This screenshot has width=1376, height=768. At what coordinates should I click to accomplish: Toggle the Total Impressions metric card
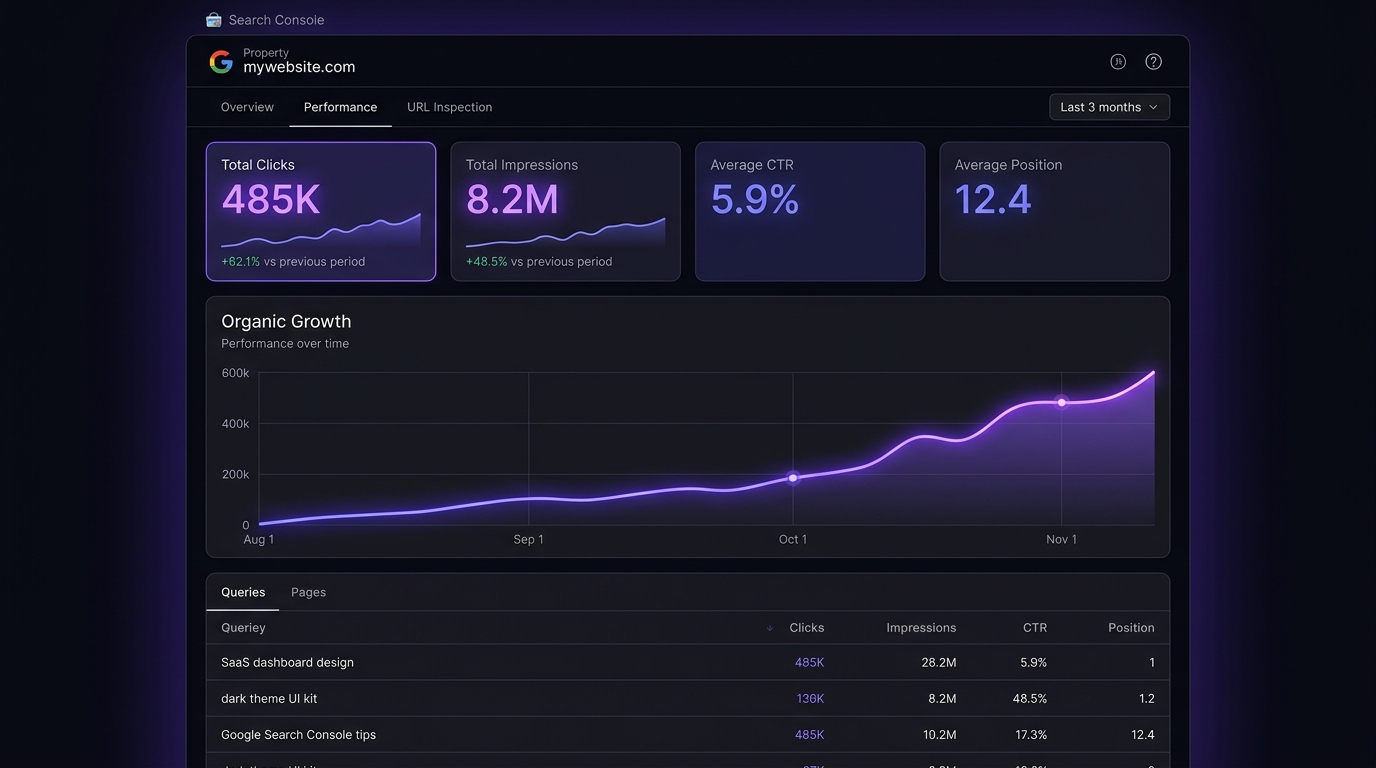[x=565, y=211]
